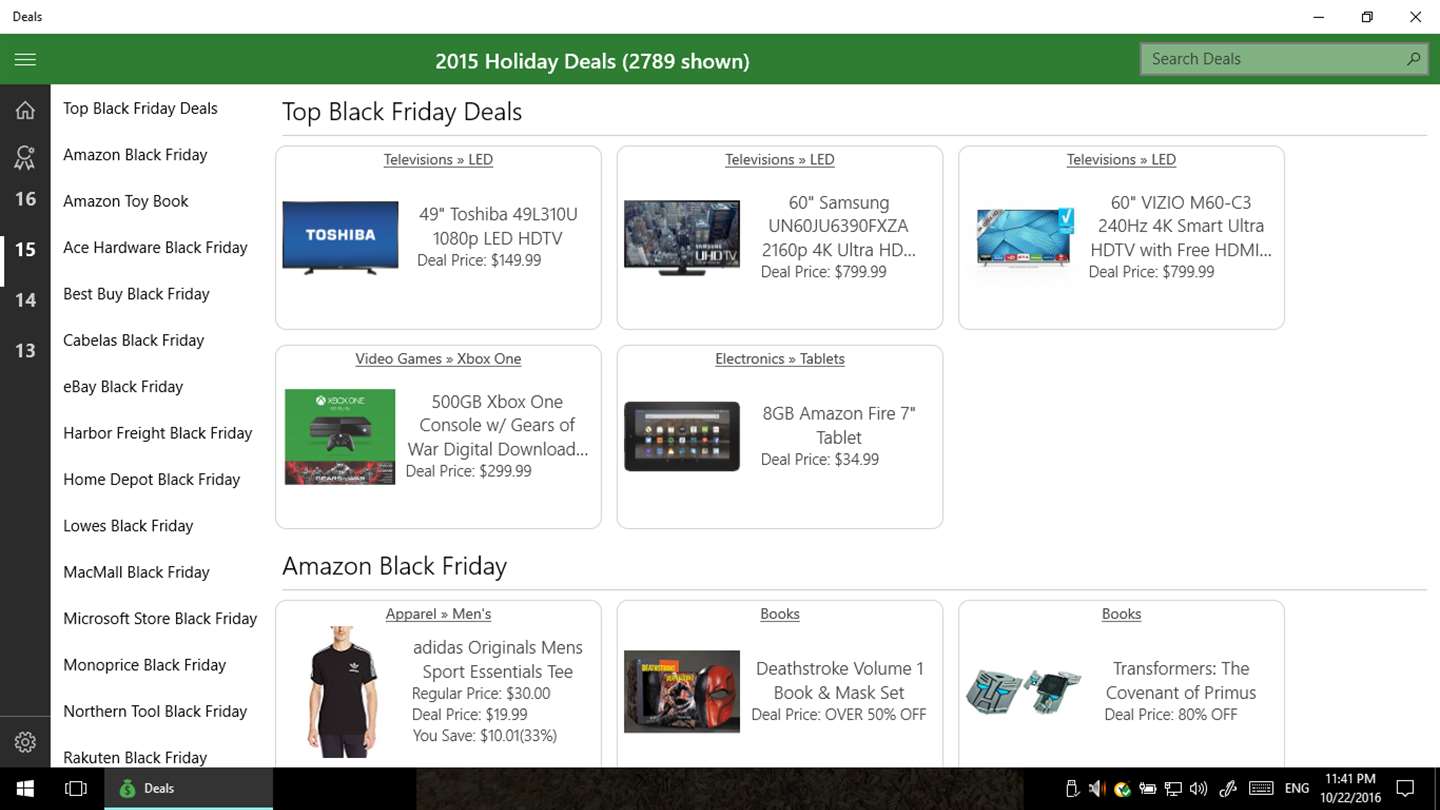
Task: Open Deathstroke Volume 1 Book title
Action: pyautogui.click(x=838, y=680)
